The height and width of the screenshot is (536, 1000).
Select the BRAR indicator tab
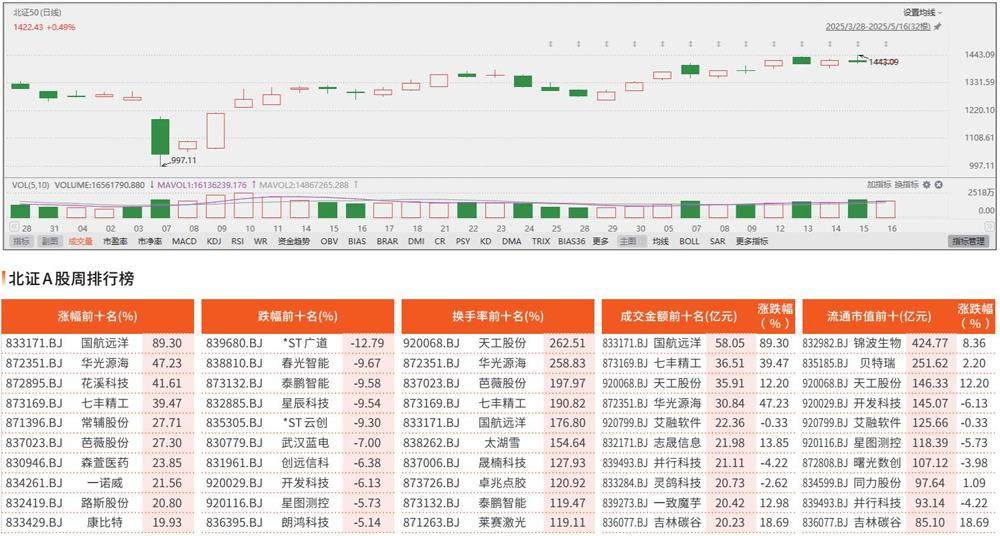click(387, 241)
